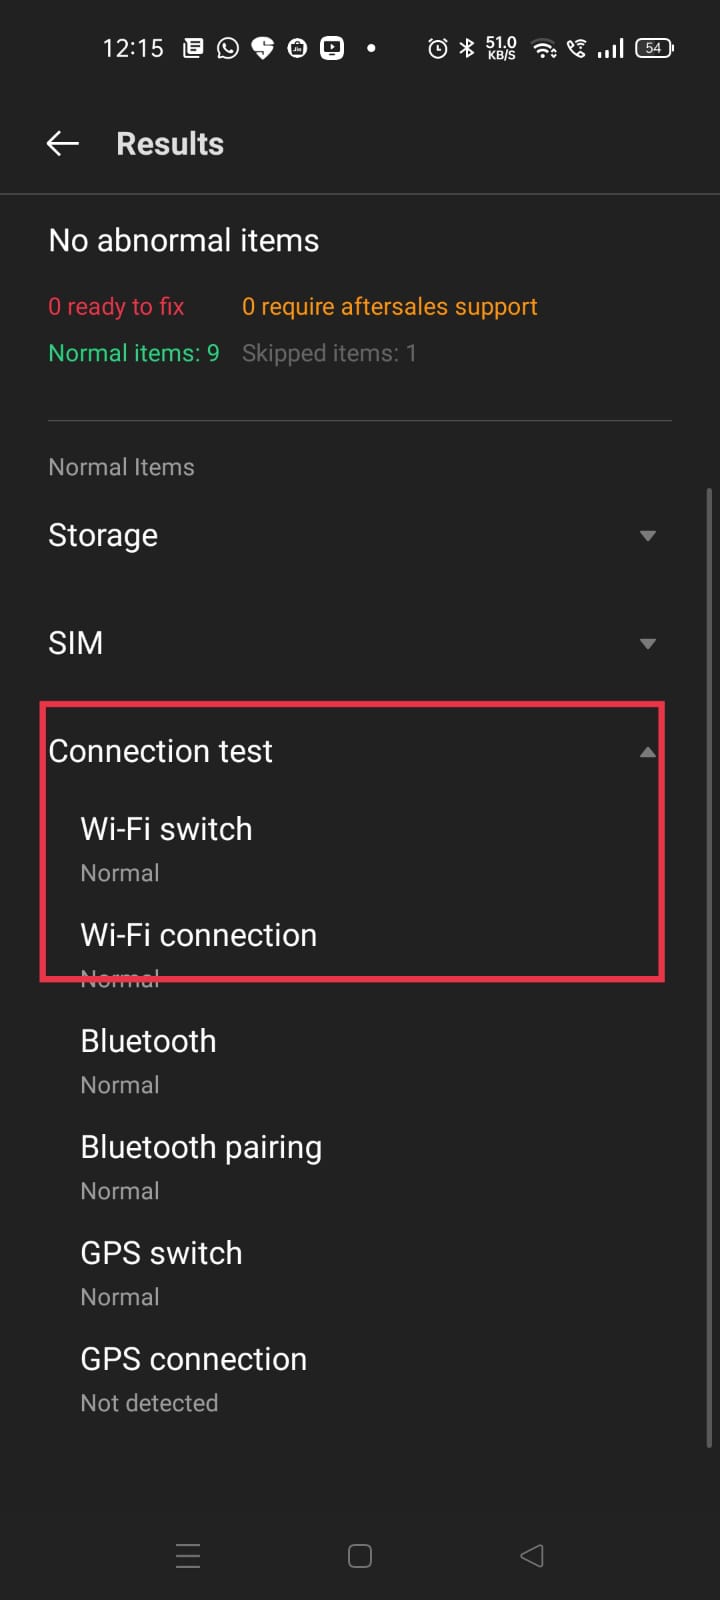The image size is (720, 1600).
Task: Tap the Wi-Fi signal status icon
Action: coord(544,48)
